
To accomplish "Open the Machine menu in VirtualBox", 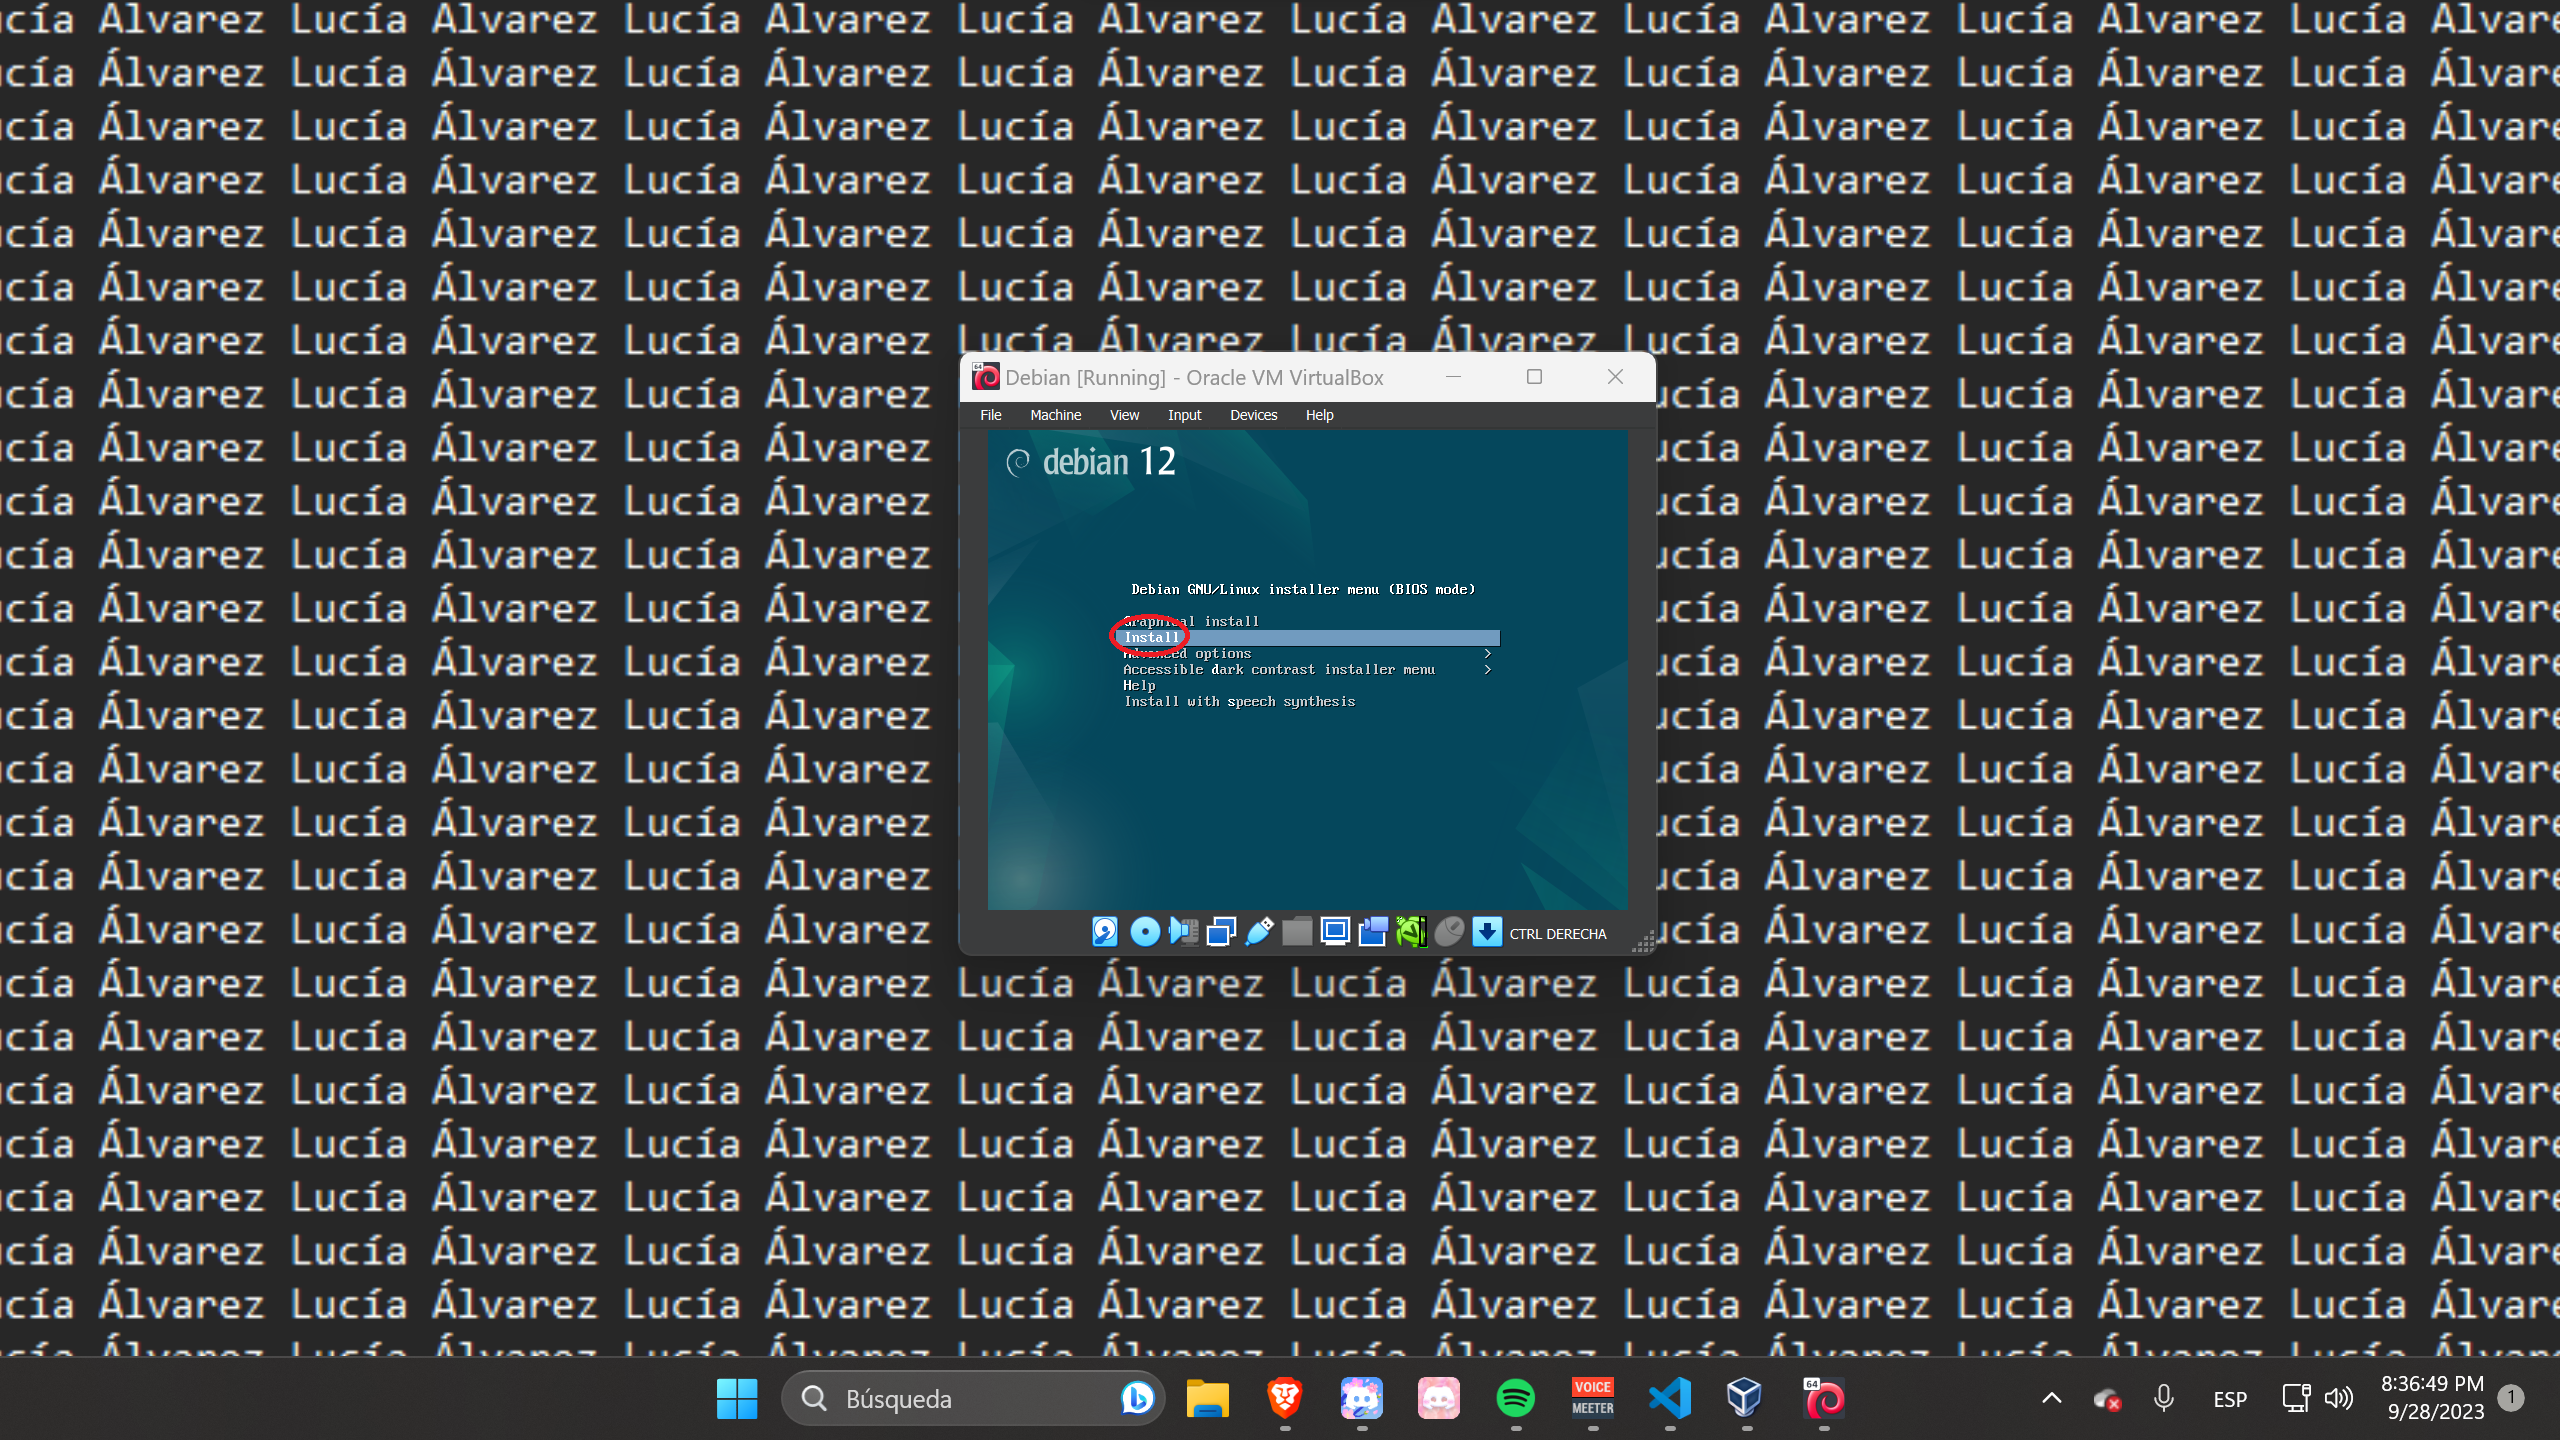I will pos(1055,414).
